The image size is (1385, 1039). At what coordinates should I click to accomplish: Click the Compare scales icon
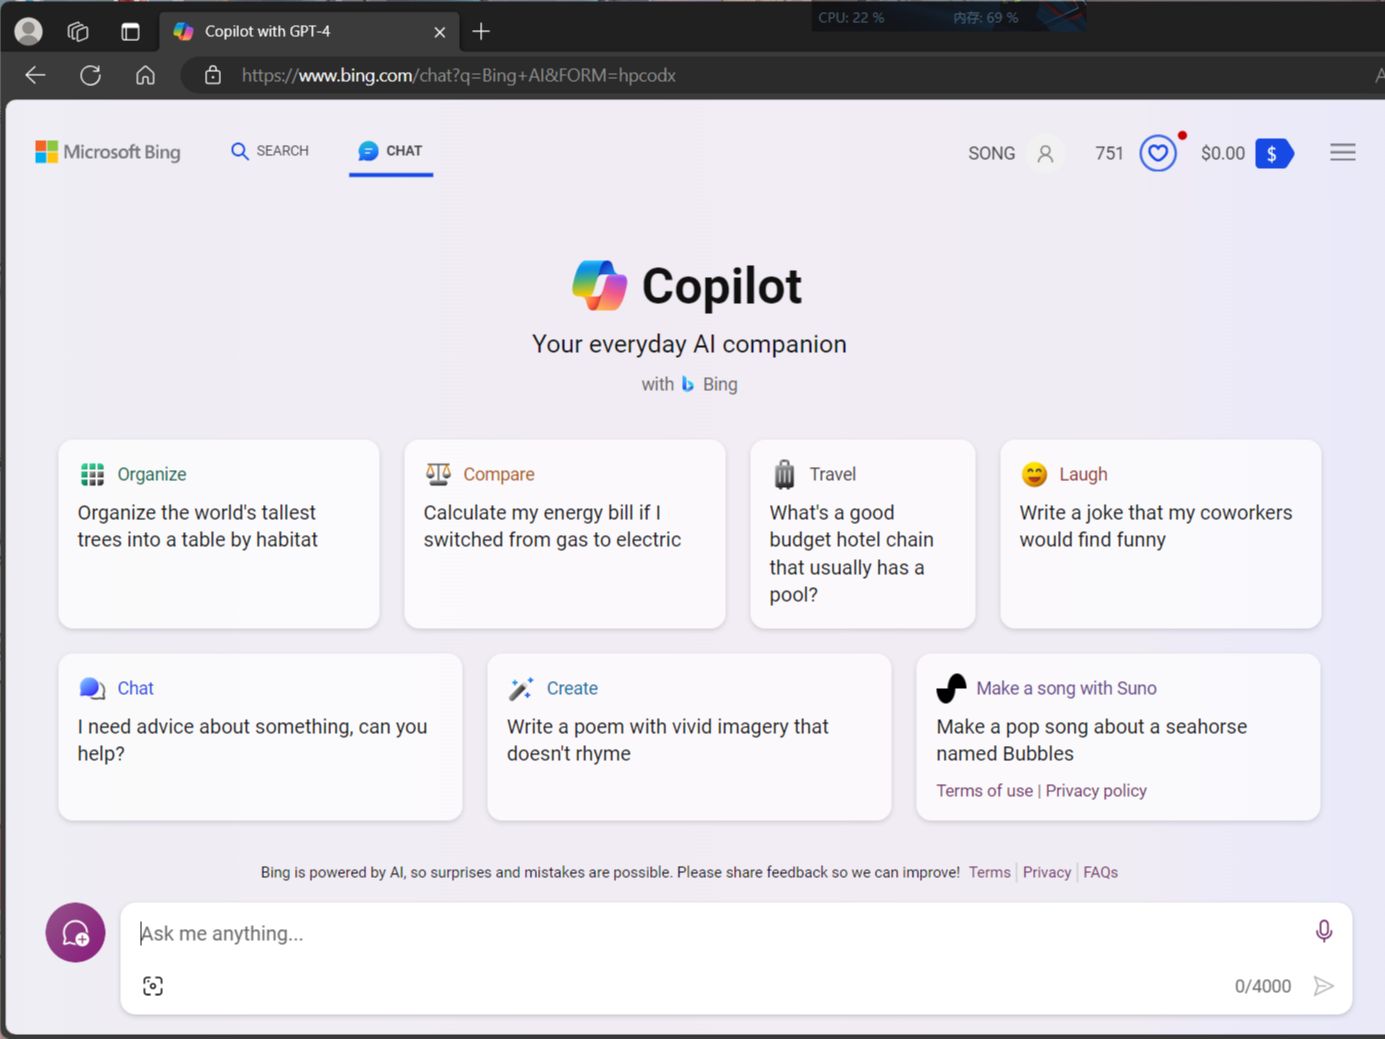[438, 474]
